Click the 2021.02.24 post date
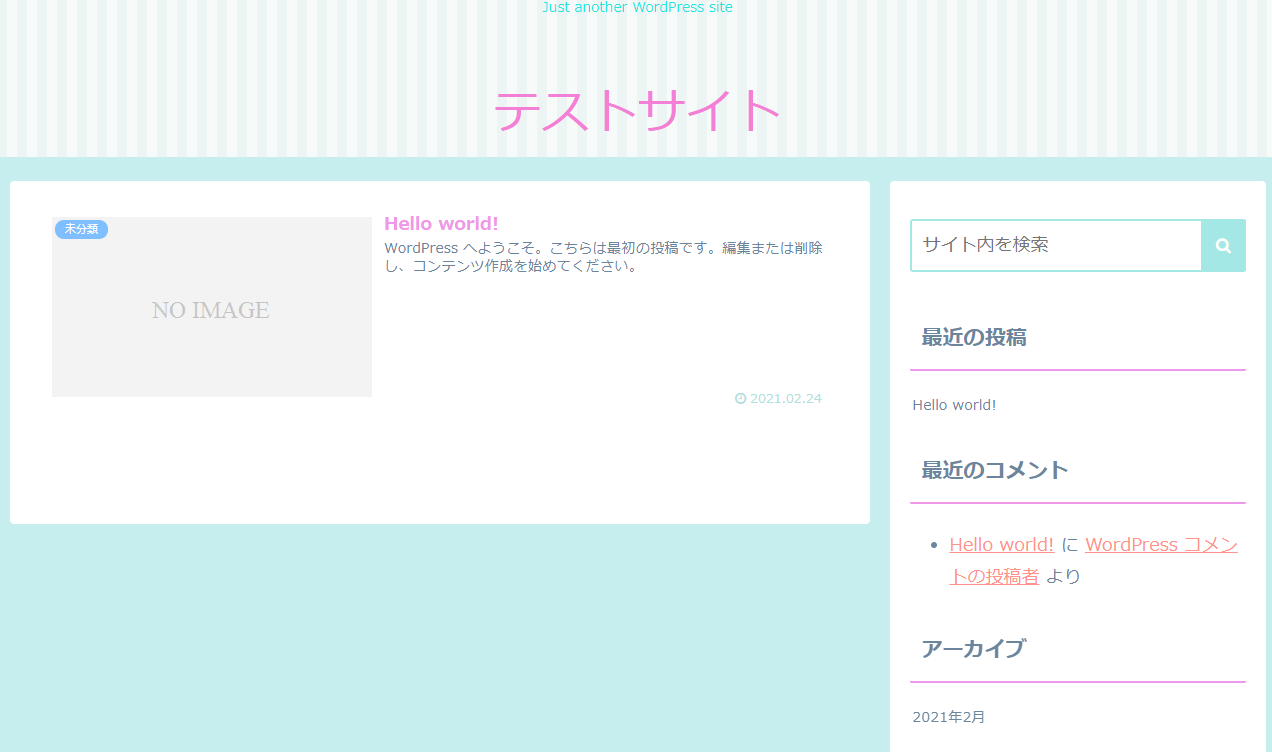Viewport: 1272px width, 752px height. coord(786,398)
